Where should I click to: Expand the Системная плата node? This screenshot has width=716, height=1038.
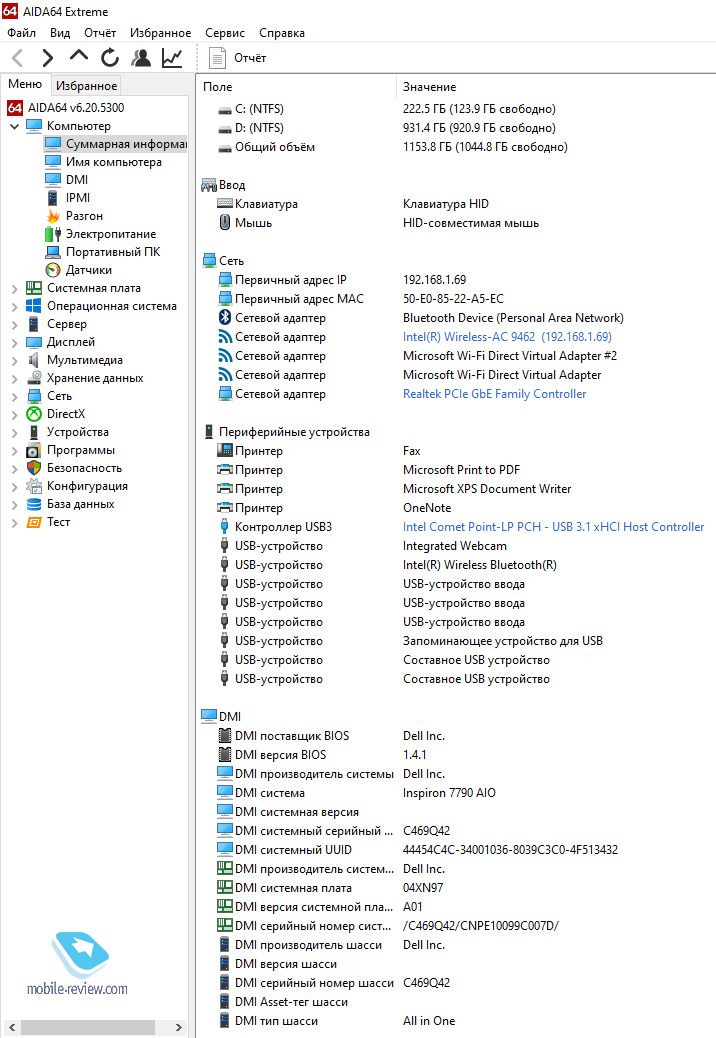coord(15,289)
